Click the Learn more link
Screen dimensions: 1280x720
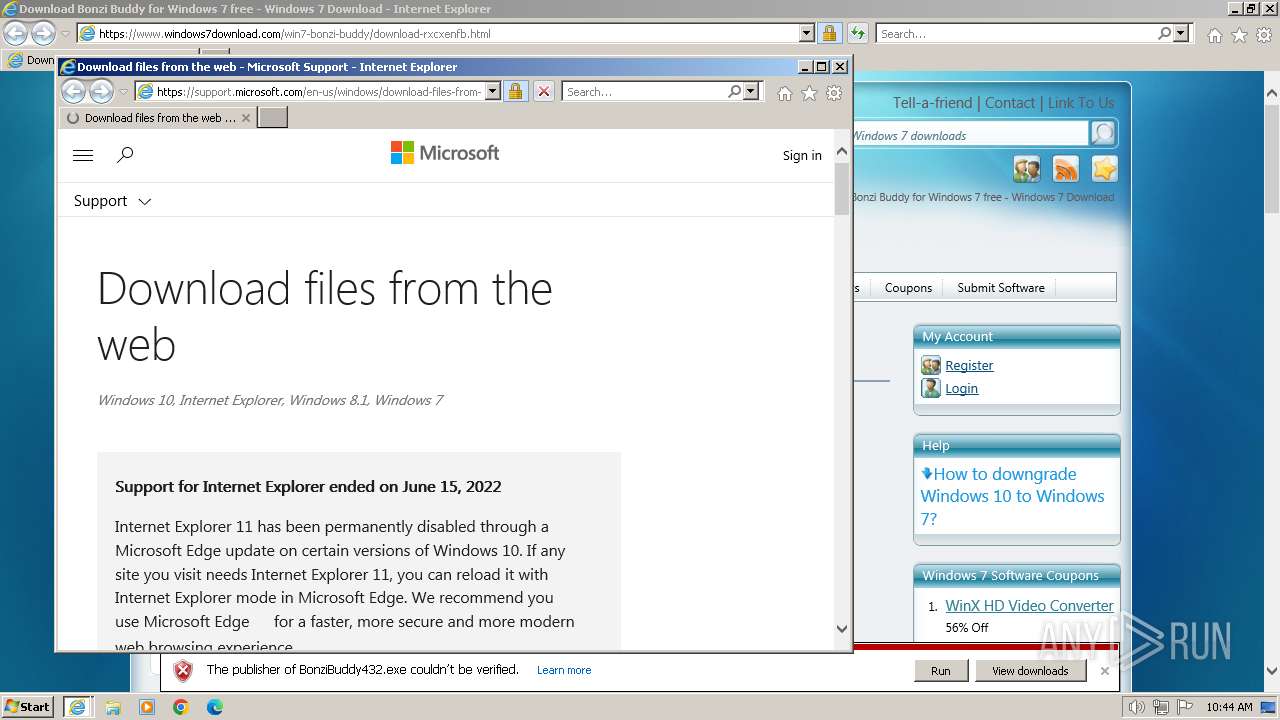(564, 670)
